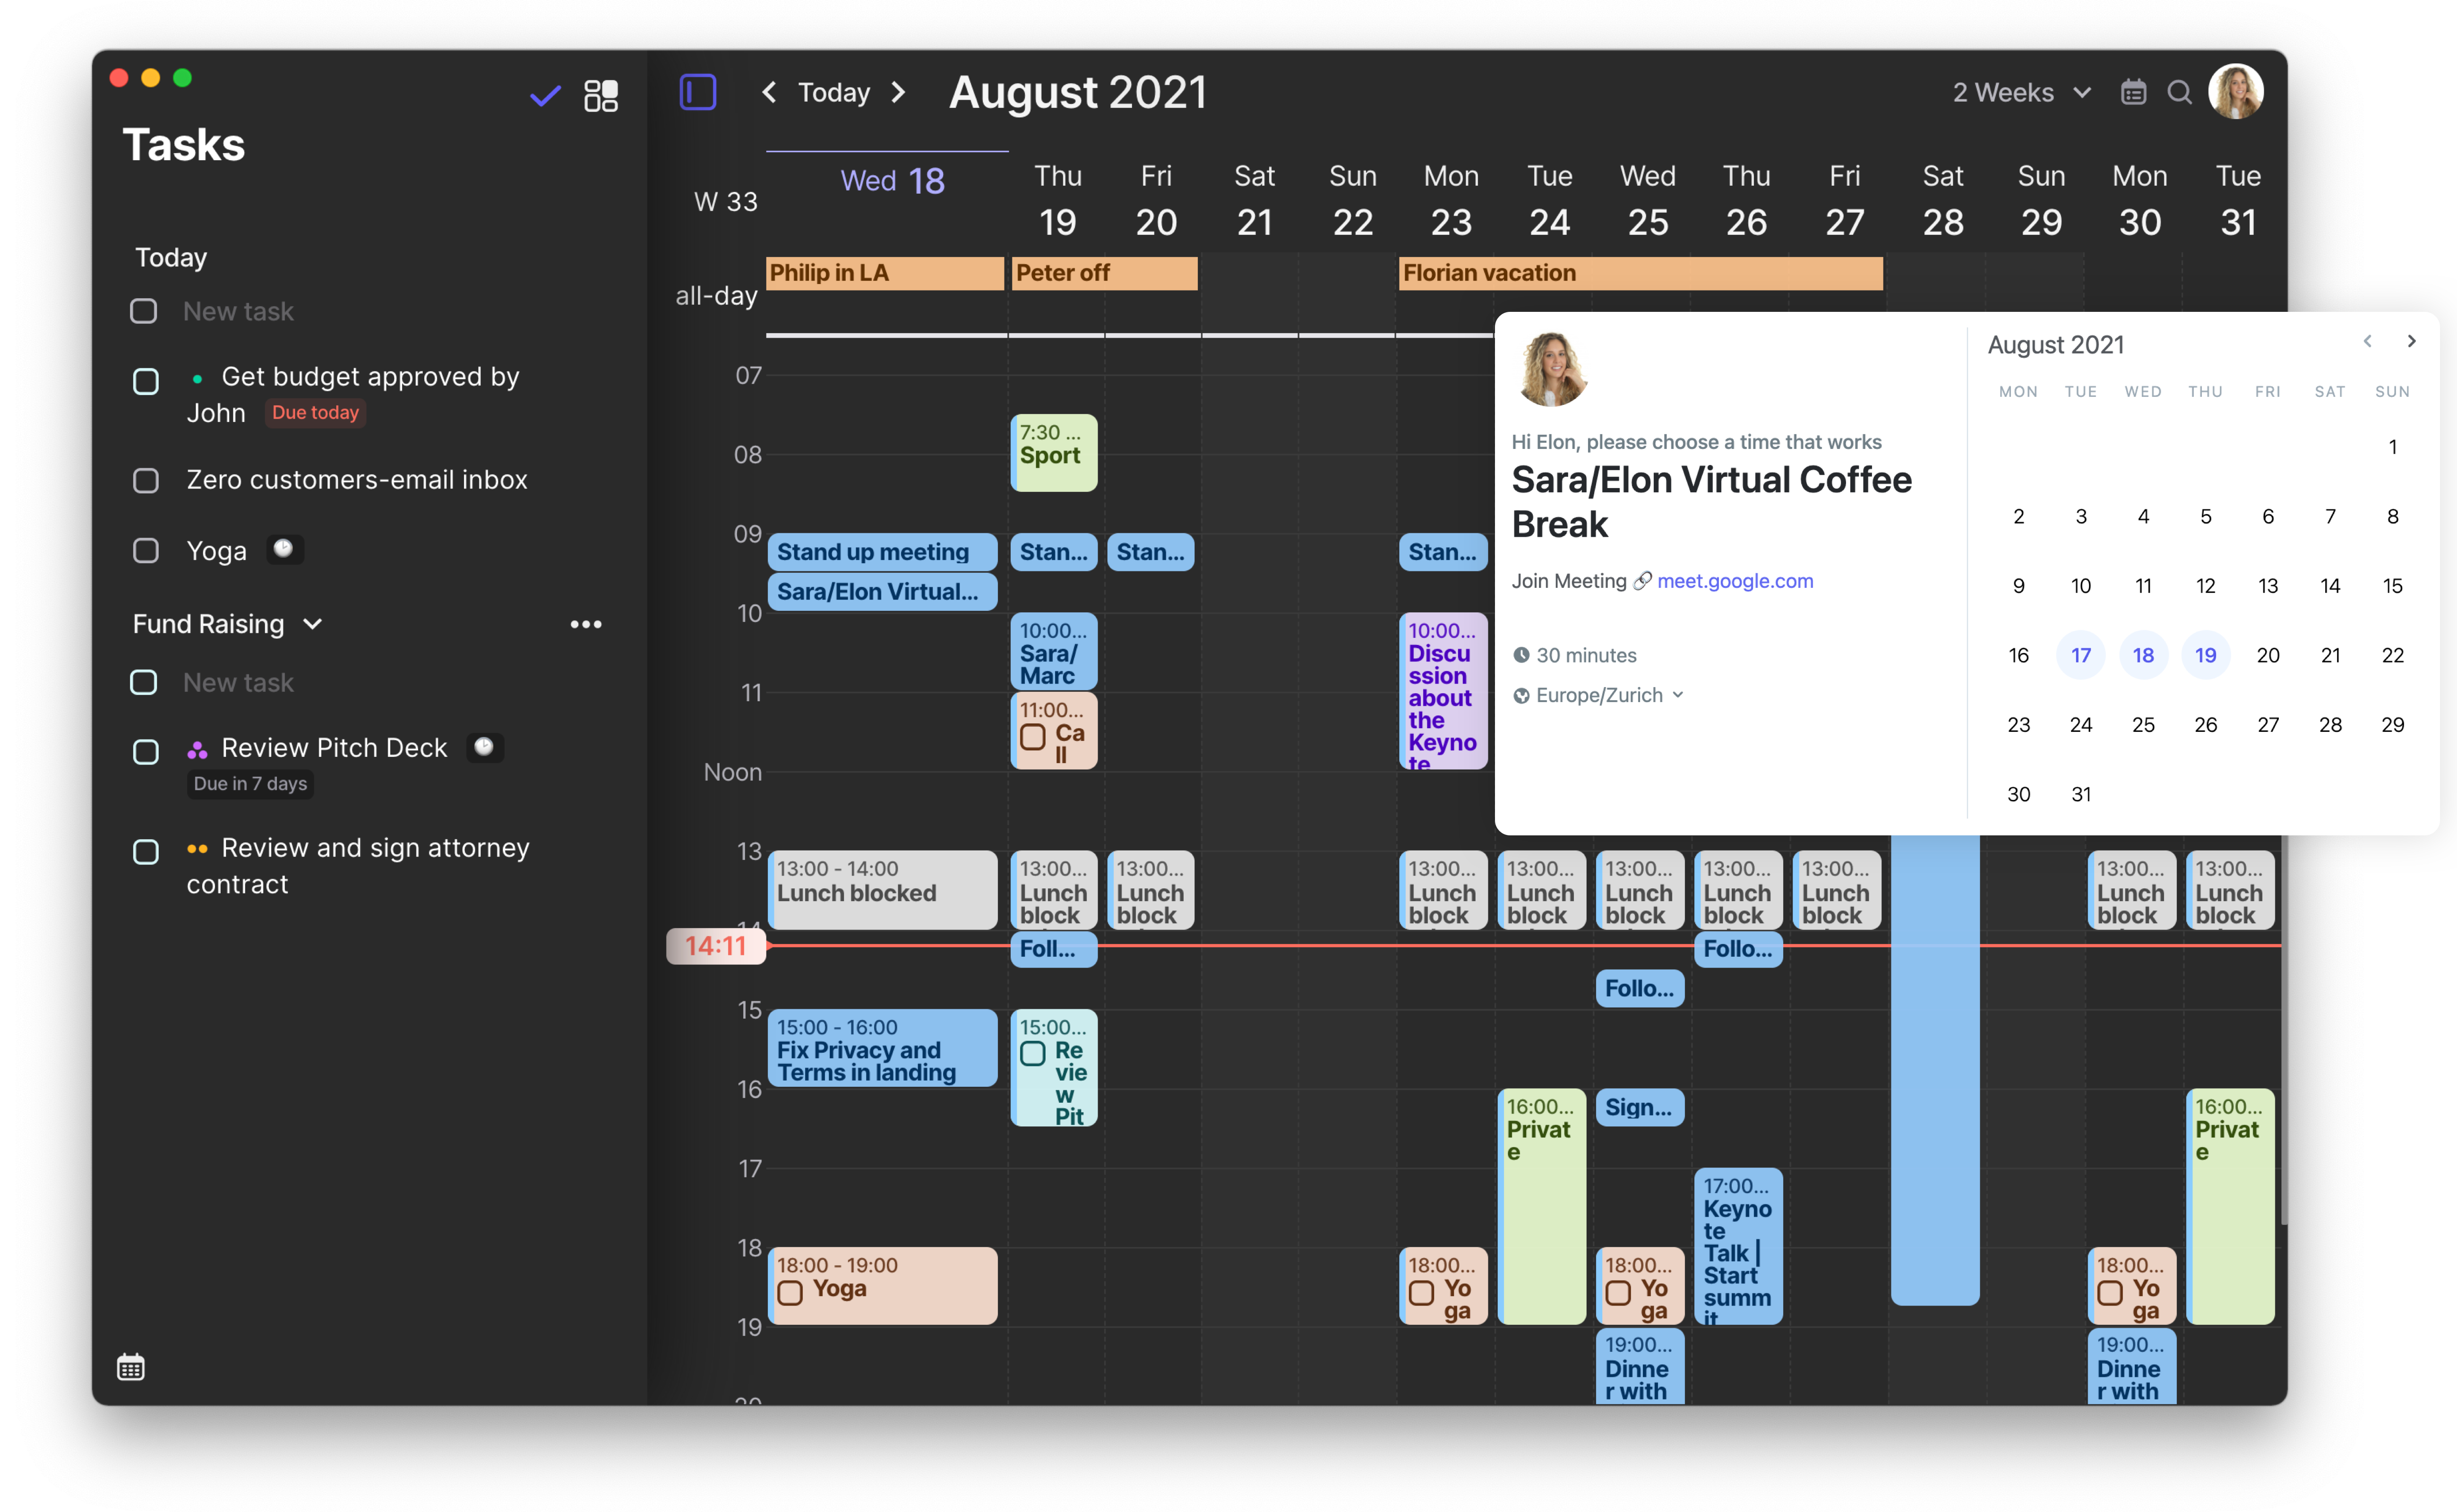Open the search magnifier icon

pyautogui.click(x=2179, y=93)
